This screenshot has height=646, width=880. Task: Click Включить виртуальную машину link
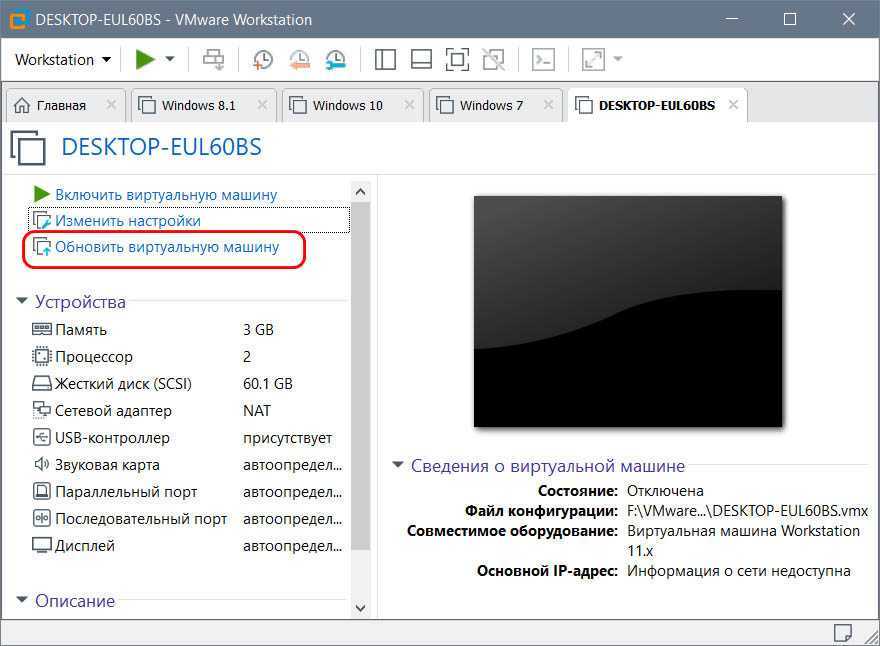point(166,194)
